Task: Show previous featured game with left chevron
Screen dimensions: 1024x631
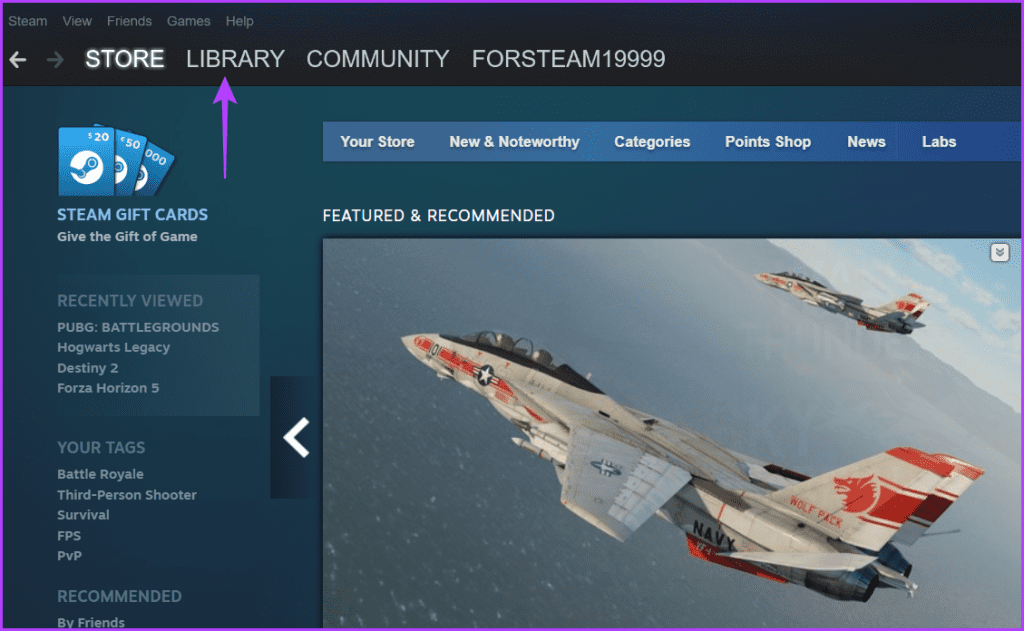Action: 296,437
